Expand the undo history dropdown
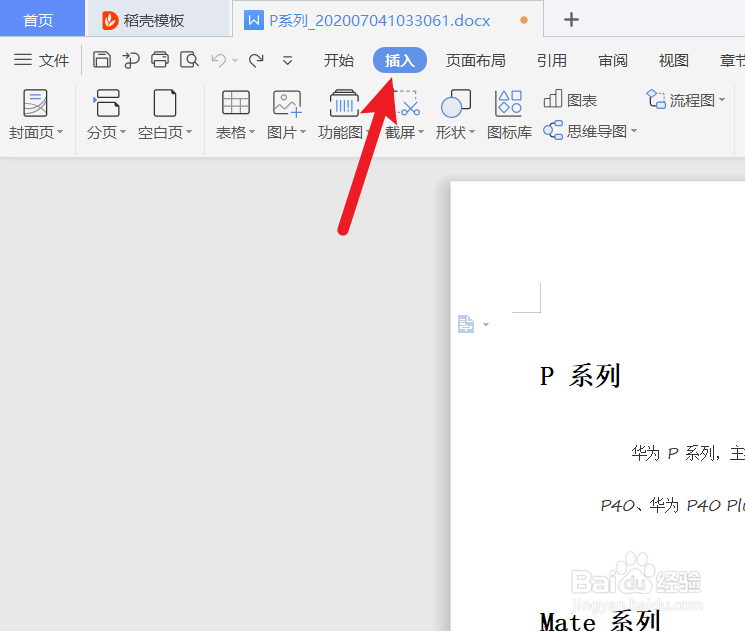The height and width of the screenshot is (631, 745). point(235,61)
